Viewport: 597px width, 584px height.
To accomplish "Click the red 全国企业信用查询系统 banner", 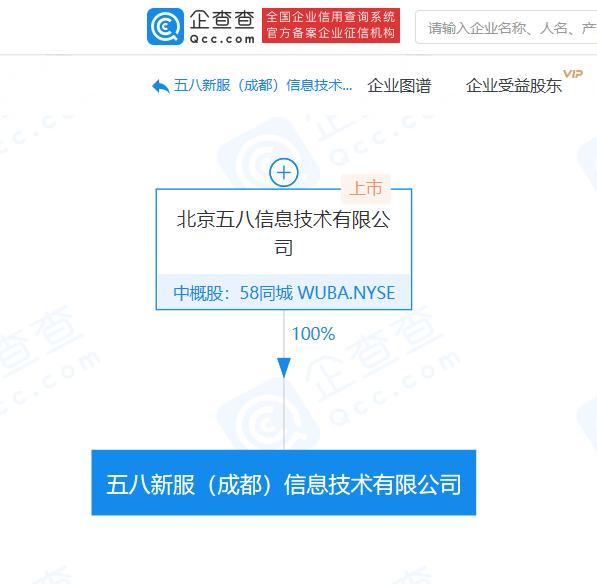I will 331,26.
